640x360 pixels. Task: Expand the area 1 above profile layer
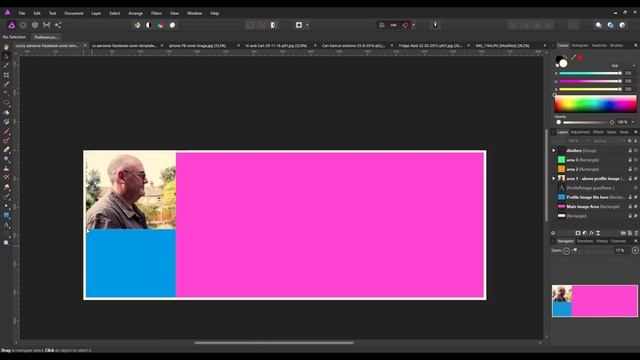[x=554, y=179]
